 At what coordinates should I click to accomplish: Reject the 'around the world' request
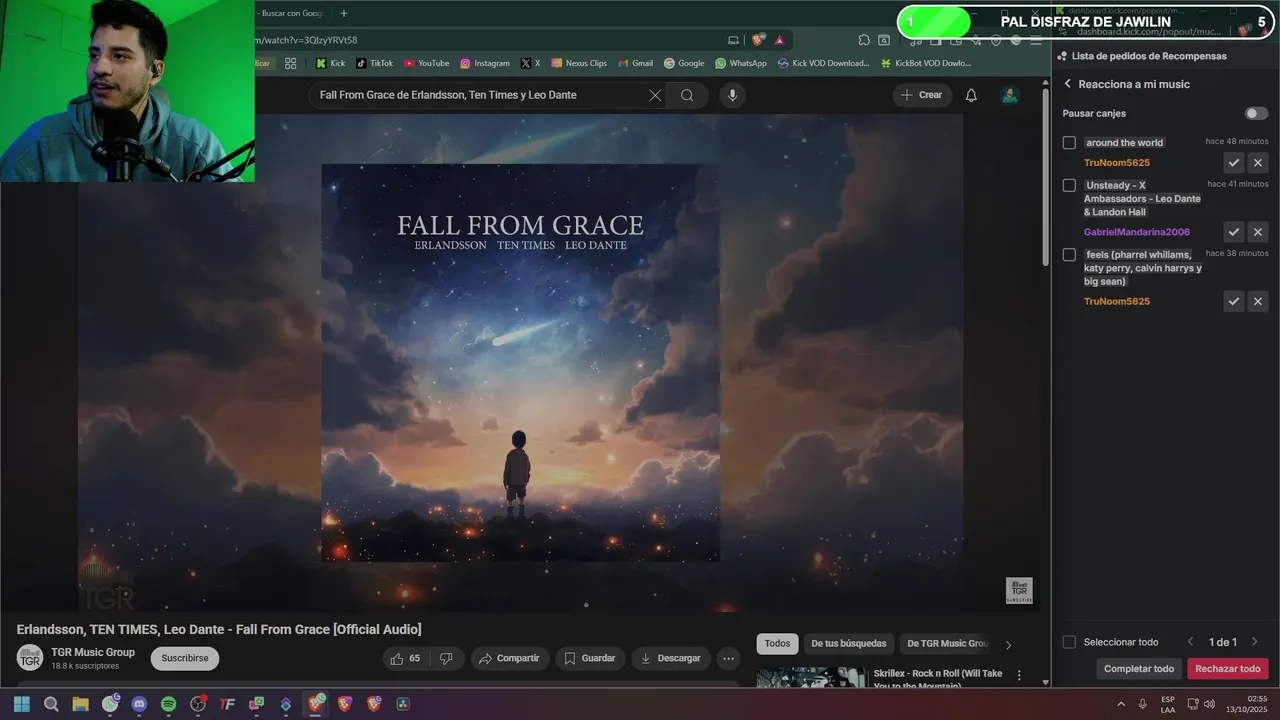coord(1258,162)
